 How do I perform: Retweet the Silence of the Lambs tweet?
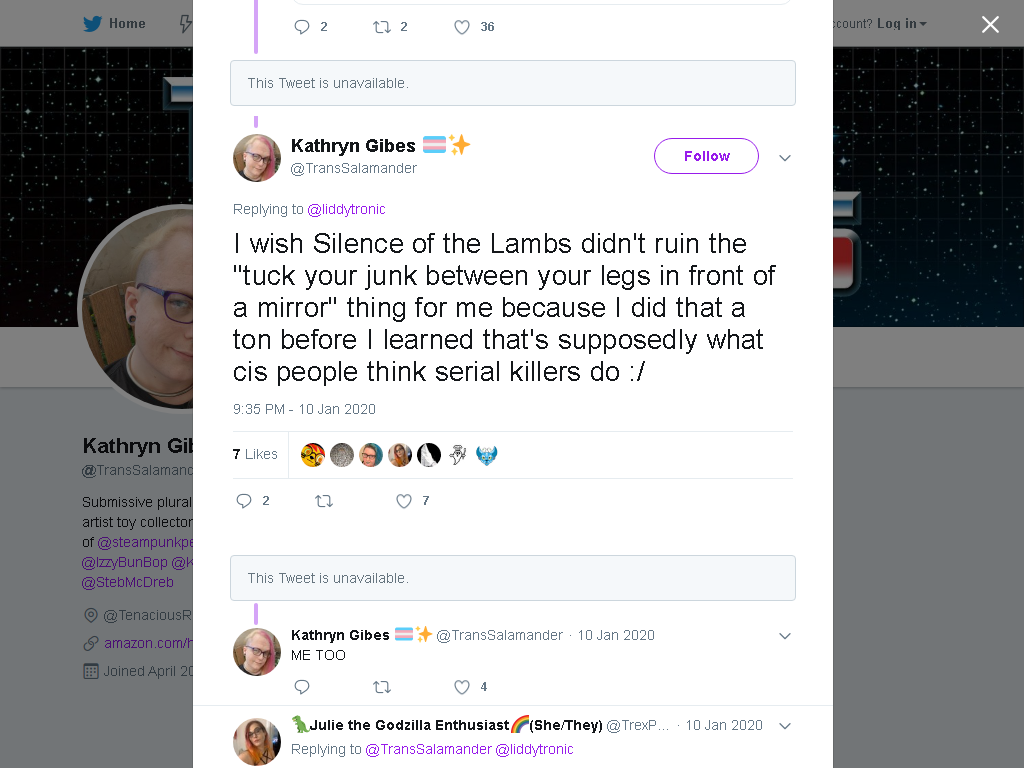pyautogui.click(x=324, y=501)
